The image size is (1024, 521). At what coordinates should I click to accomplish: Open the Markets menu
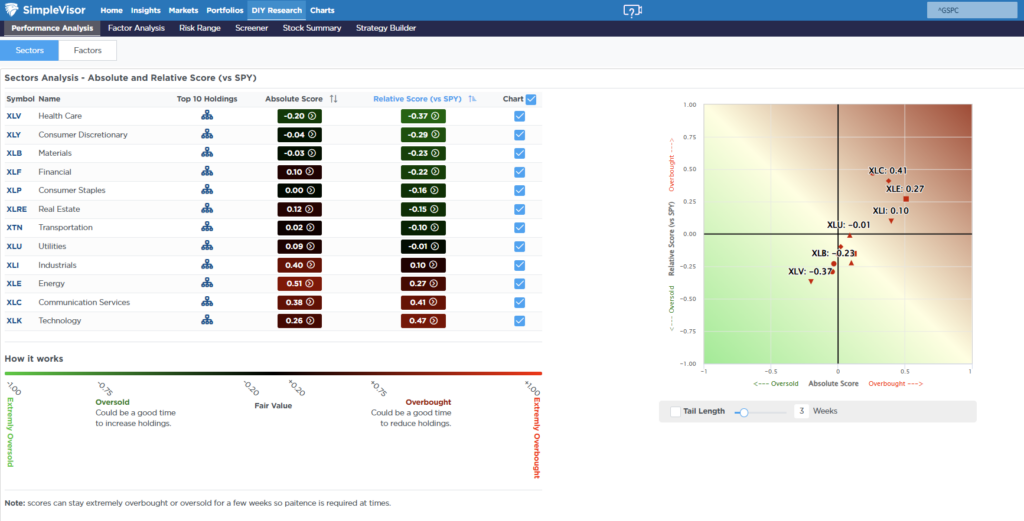pyautogui.click(x=183, y=10)
